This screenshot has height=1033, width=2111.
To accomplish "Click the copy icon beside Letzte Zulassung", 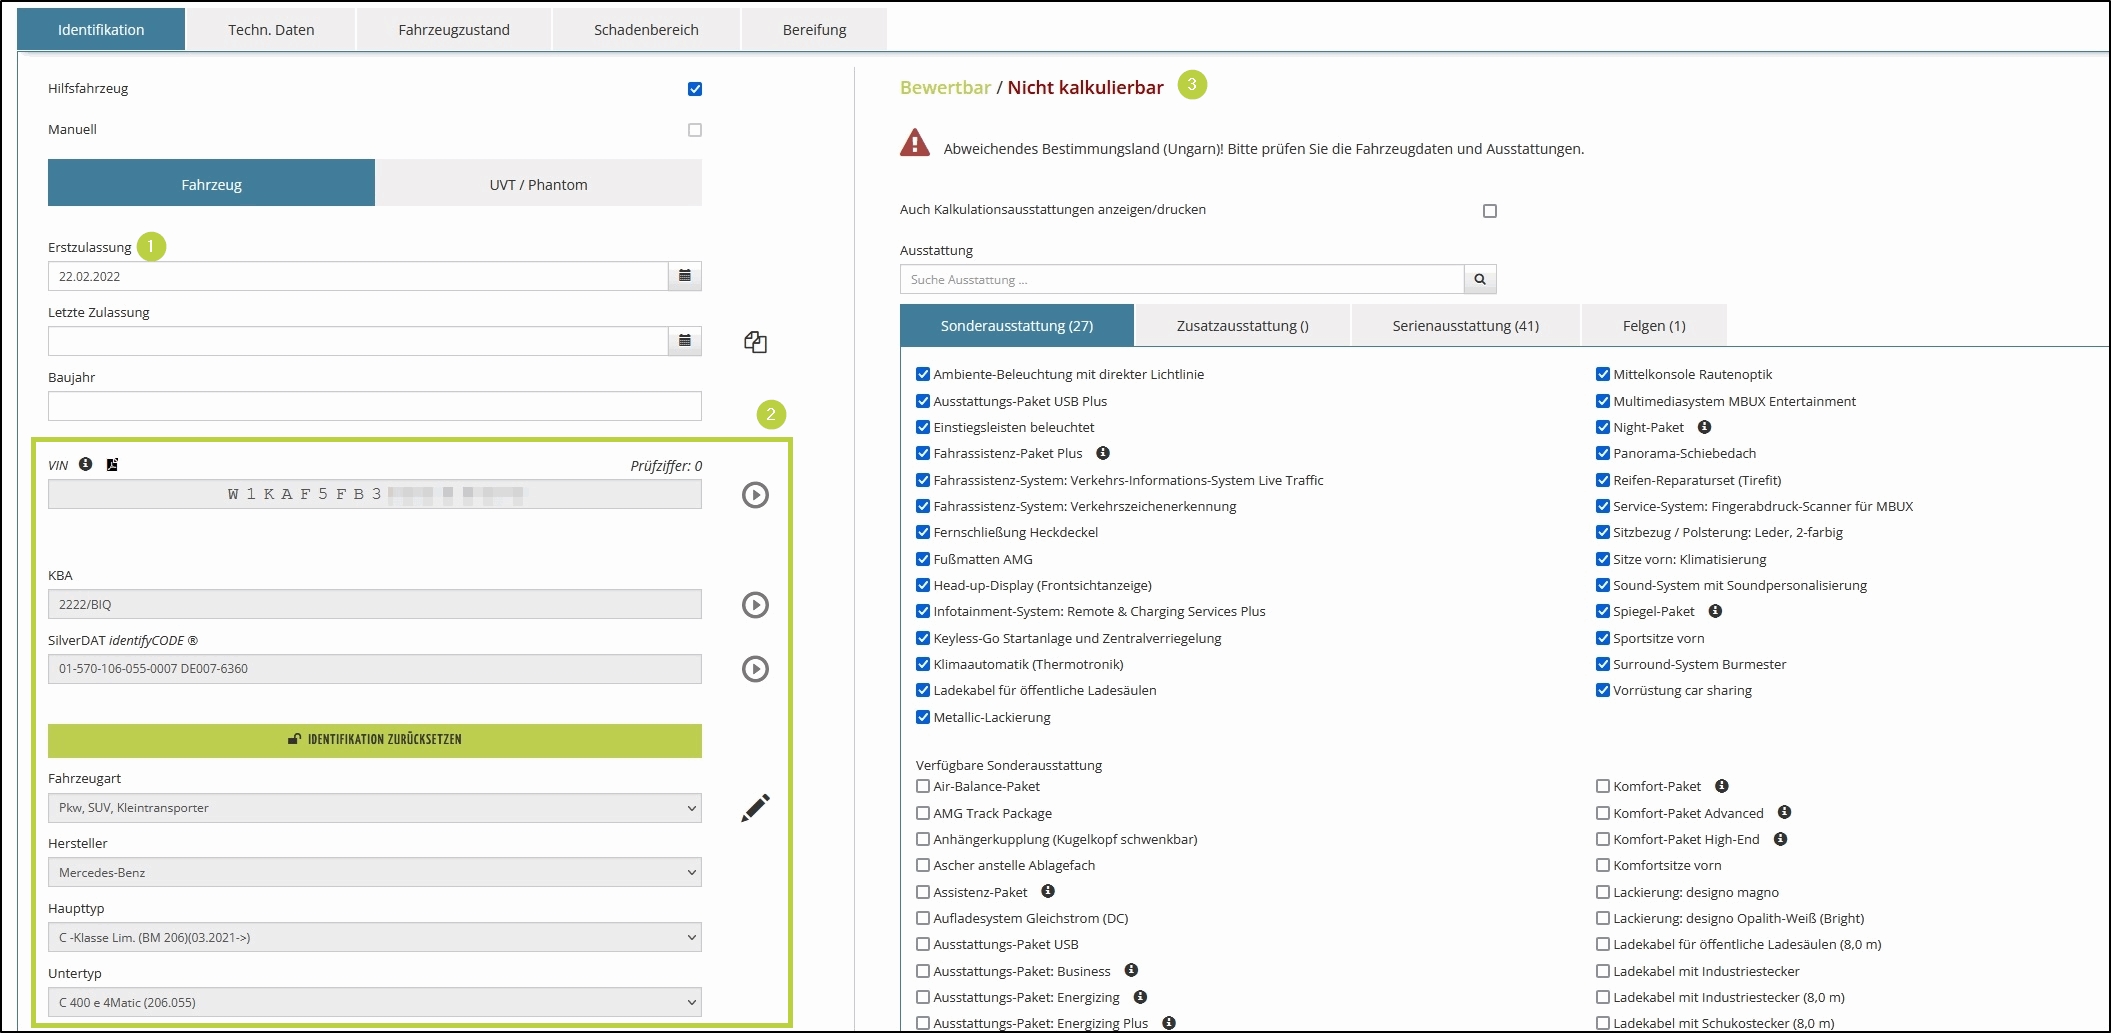I will pos(755,342).
